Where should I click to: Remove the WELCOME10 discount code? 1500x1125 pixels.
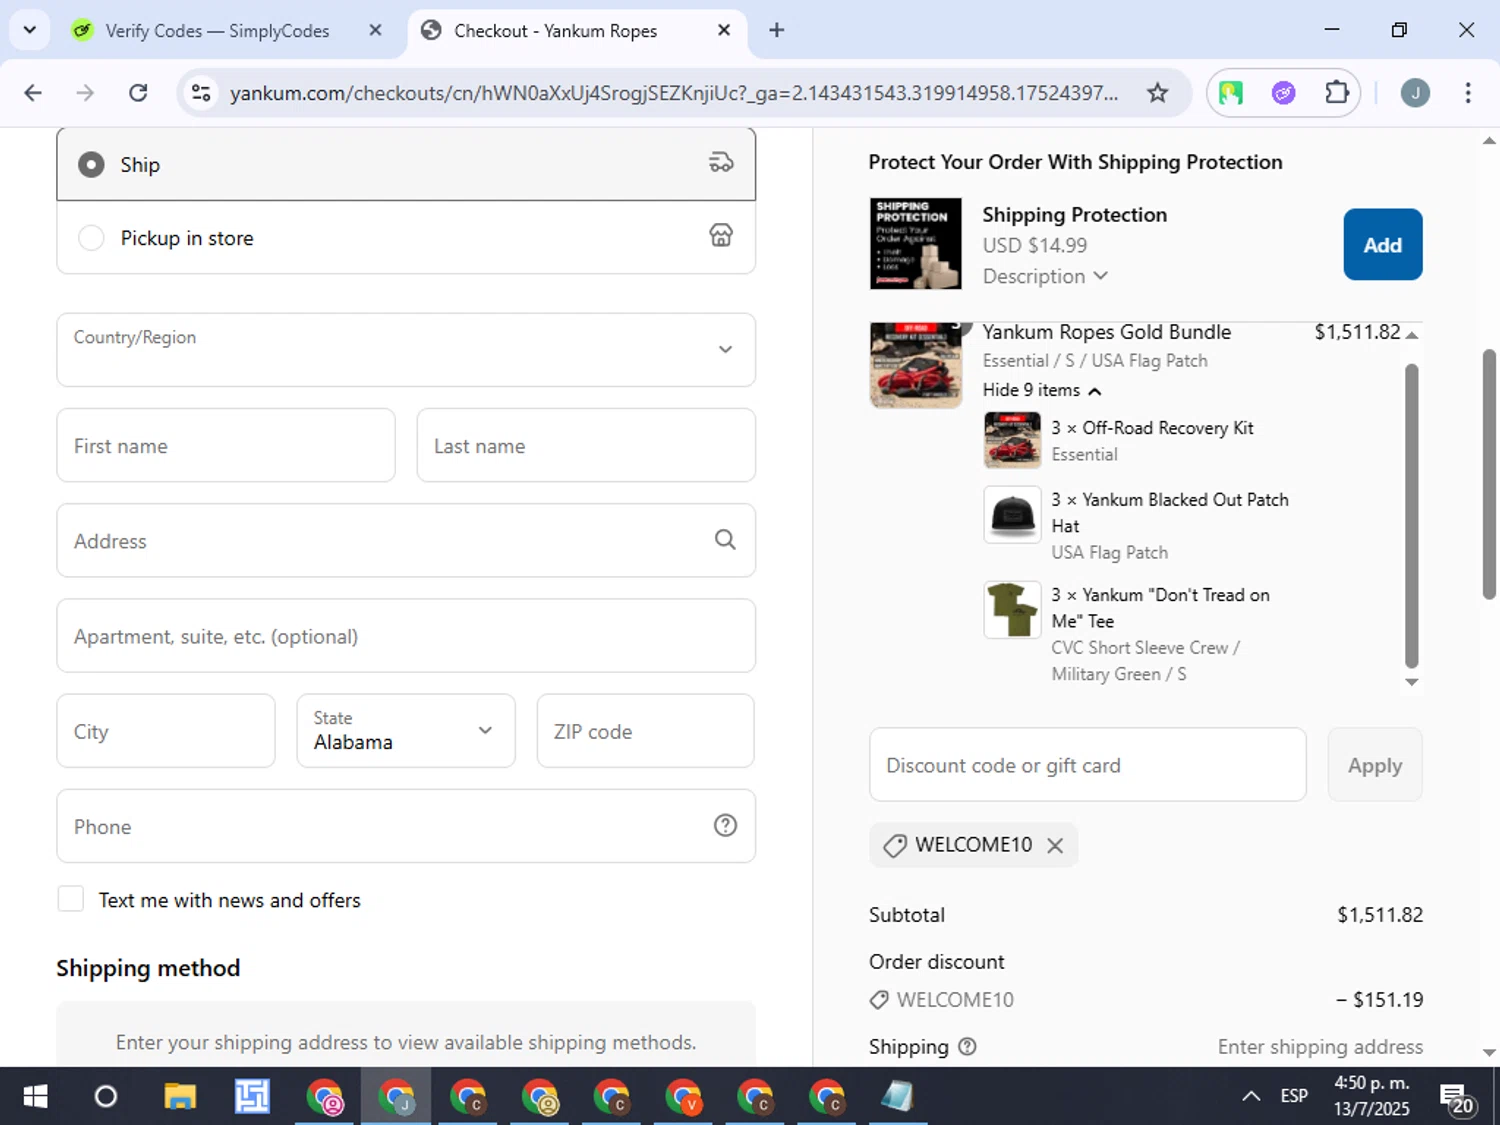pyautogui.click(x=1055, y=845)
